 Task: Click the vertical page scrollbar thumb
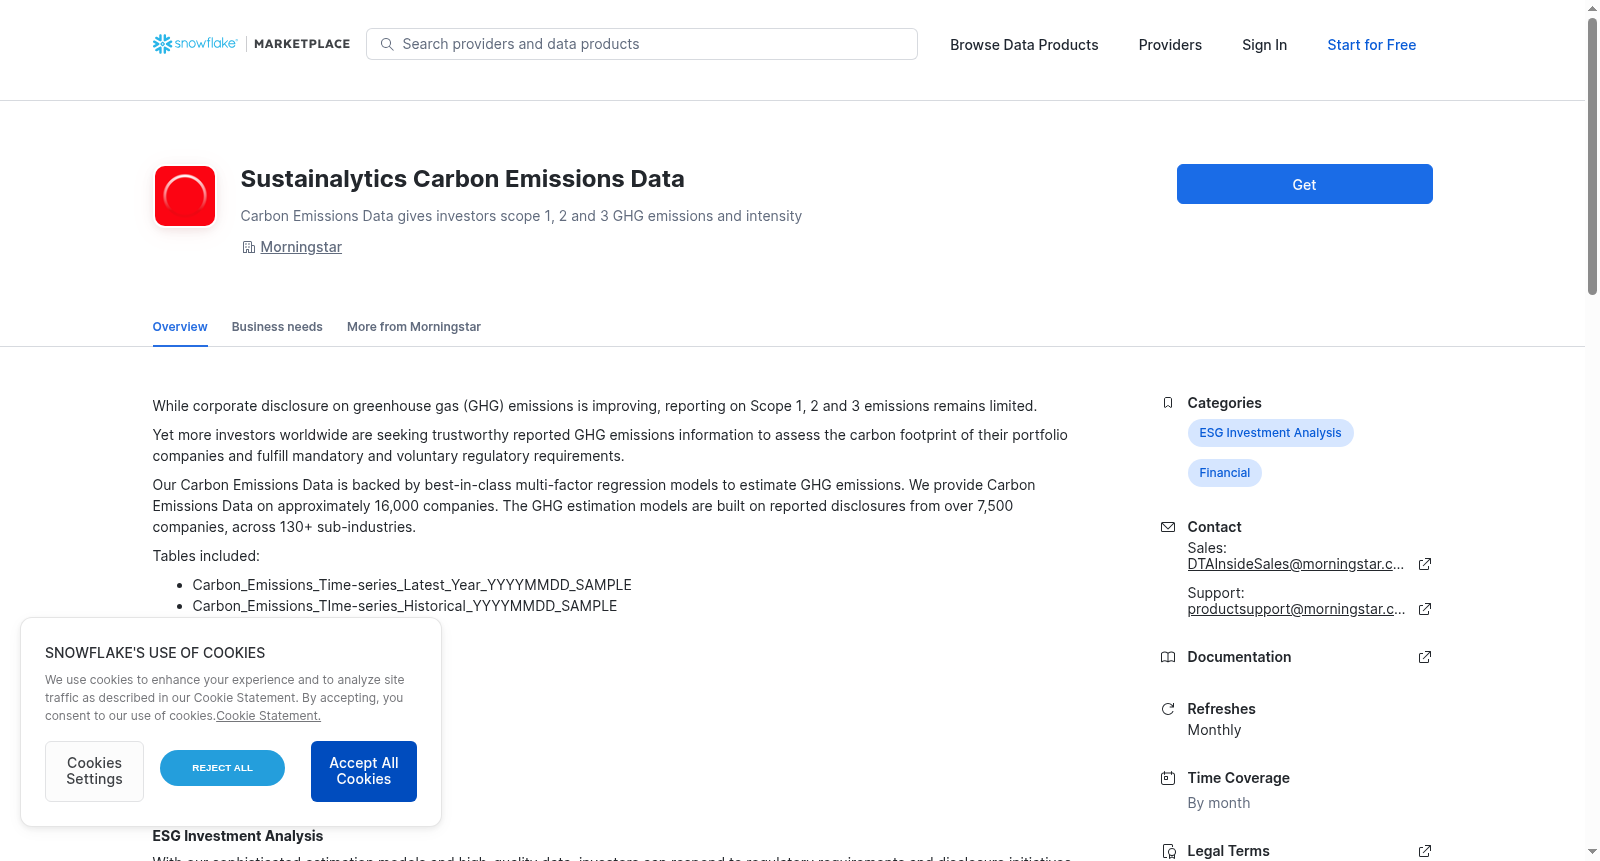pyautogui.click(x=1592, y=155)
